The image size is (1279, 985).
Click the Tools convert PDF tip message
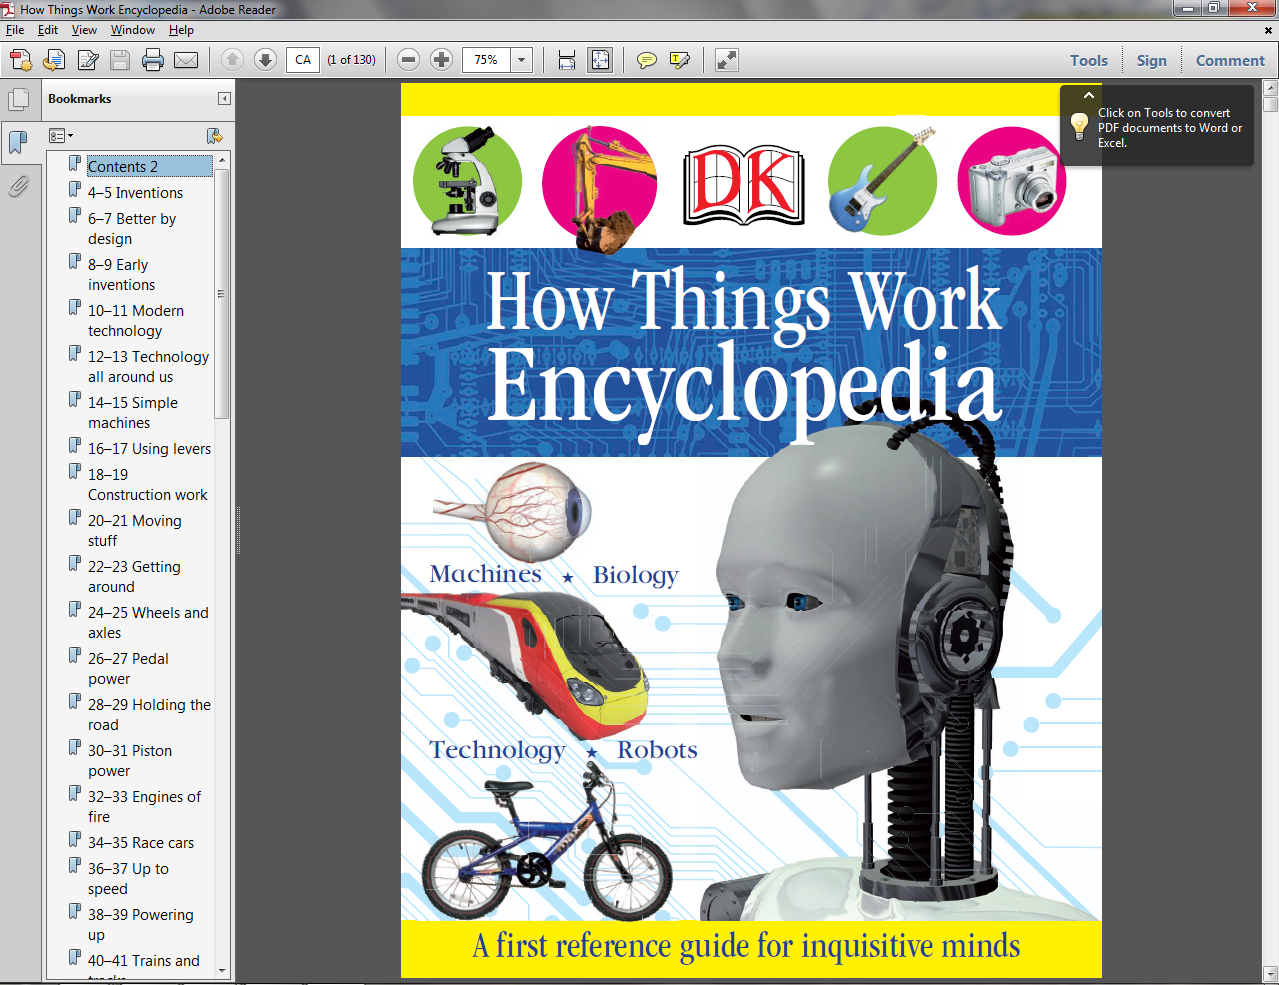(x=1170, y=128)
